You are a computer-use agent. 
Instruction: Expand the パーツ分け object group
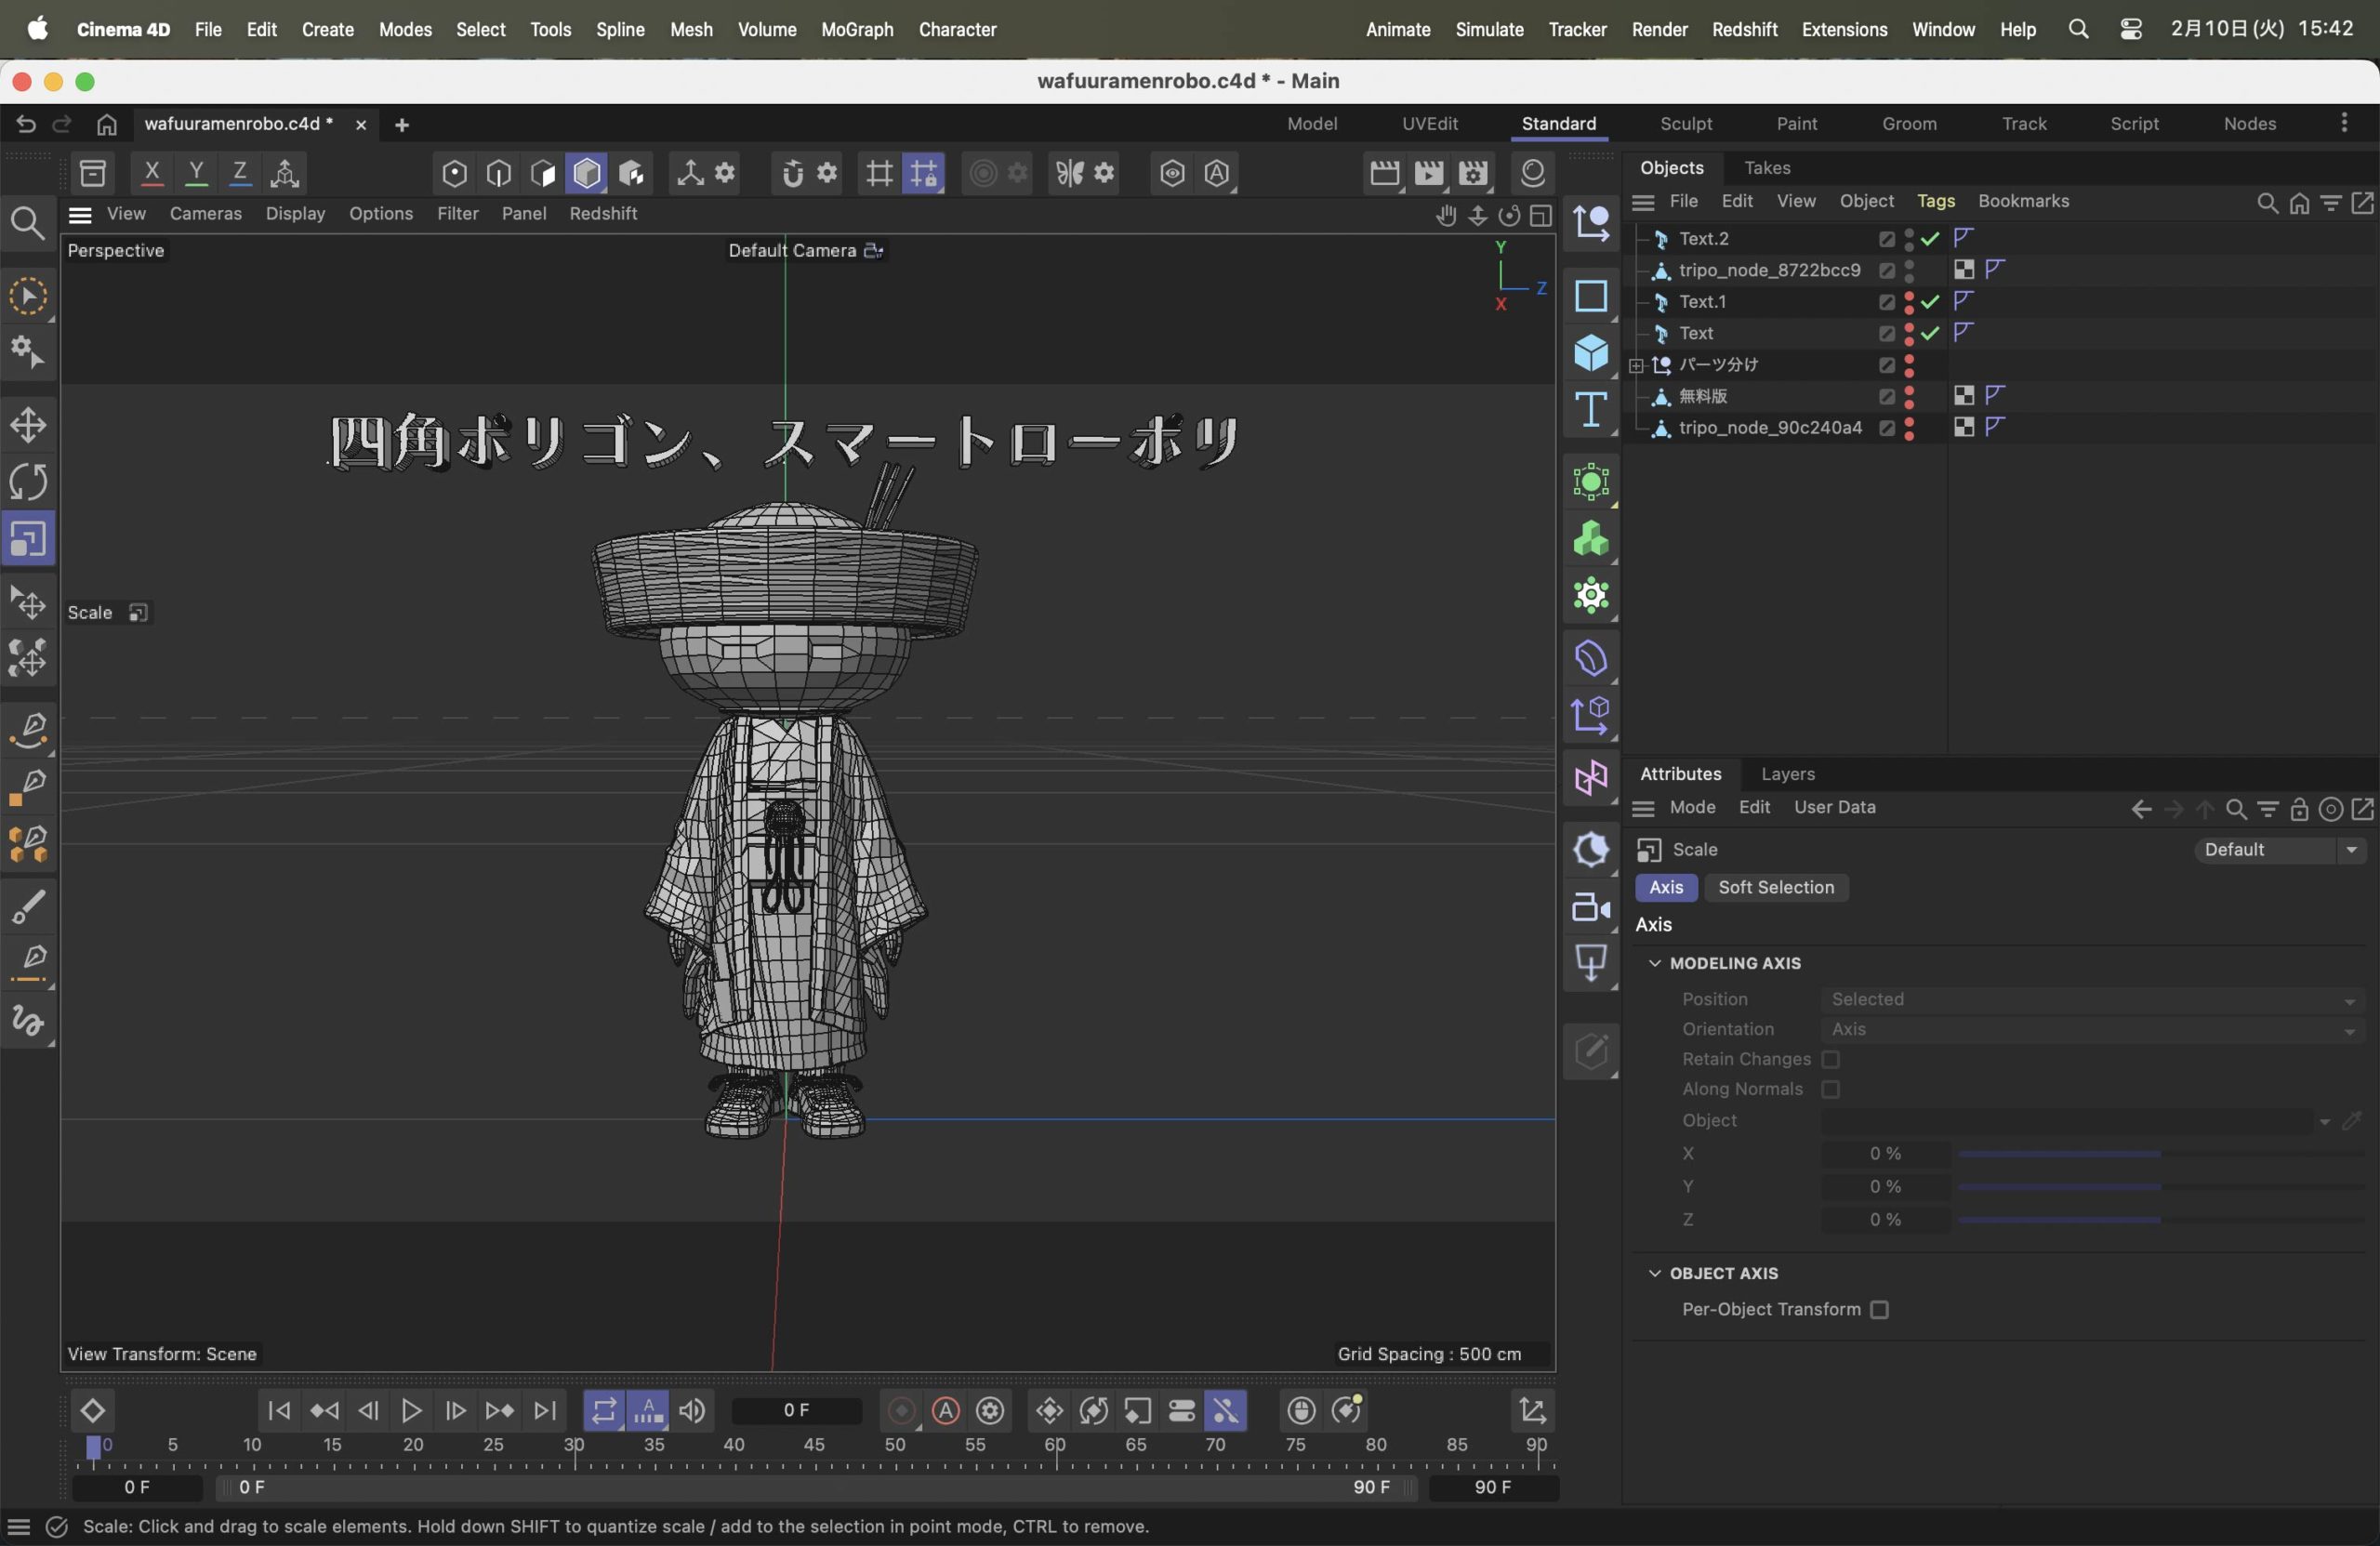click(x=1636, y=366)
